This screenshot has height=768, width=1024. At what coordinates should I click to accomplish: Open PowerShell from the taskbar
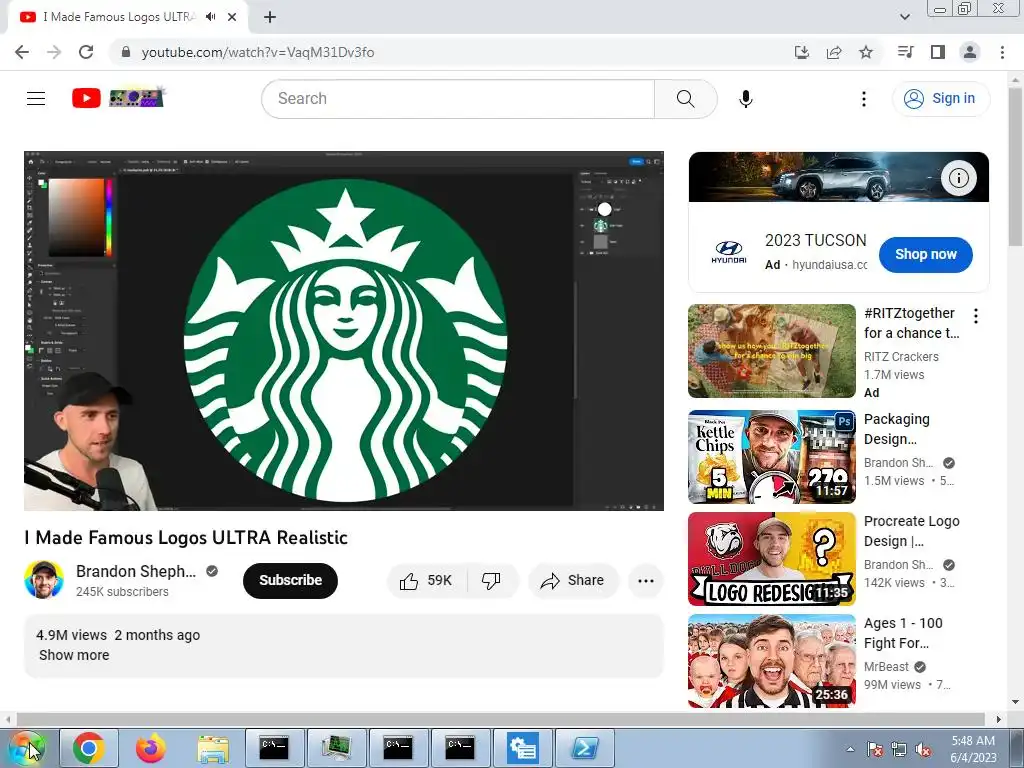click(585, 748)
